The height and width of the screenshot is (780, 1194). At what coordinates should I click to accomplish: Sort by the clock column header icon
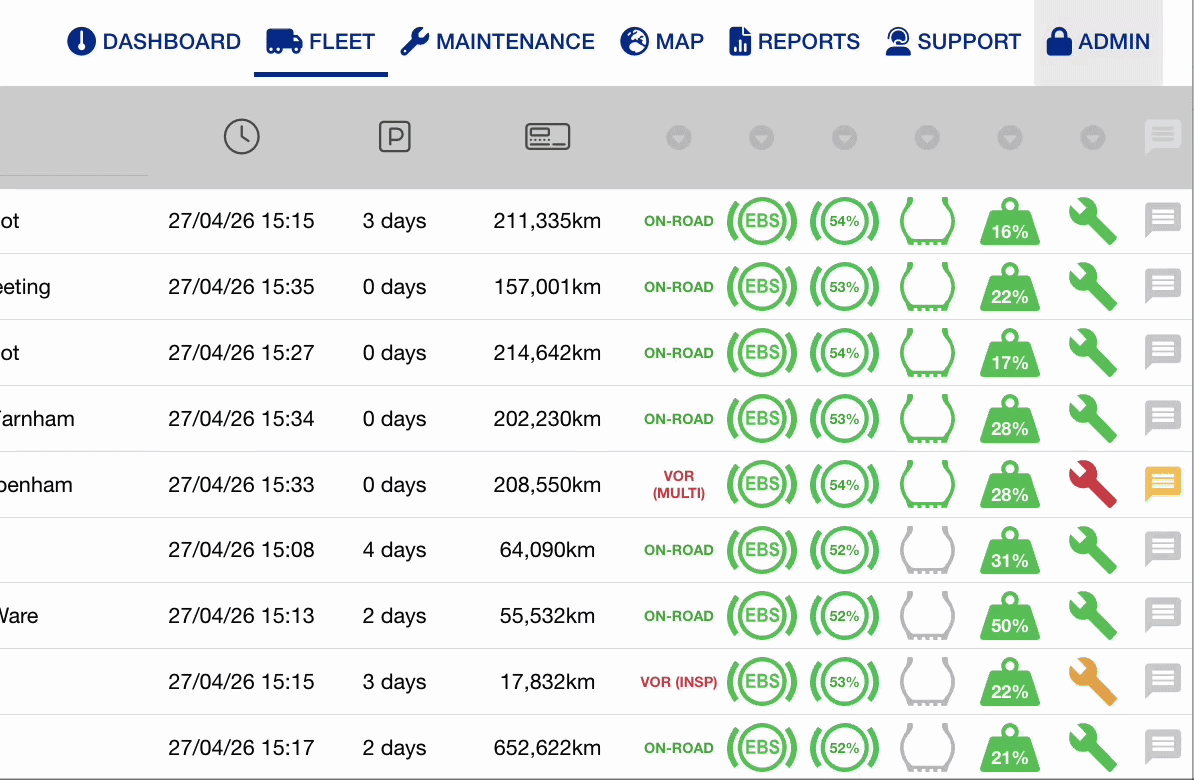tap(242, 137)
